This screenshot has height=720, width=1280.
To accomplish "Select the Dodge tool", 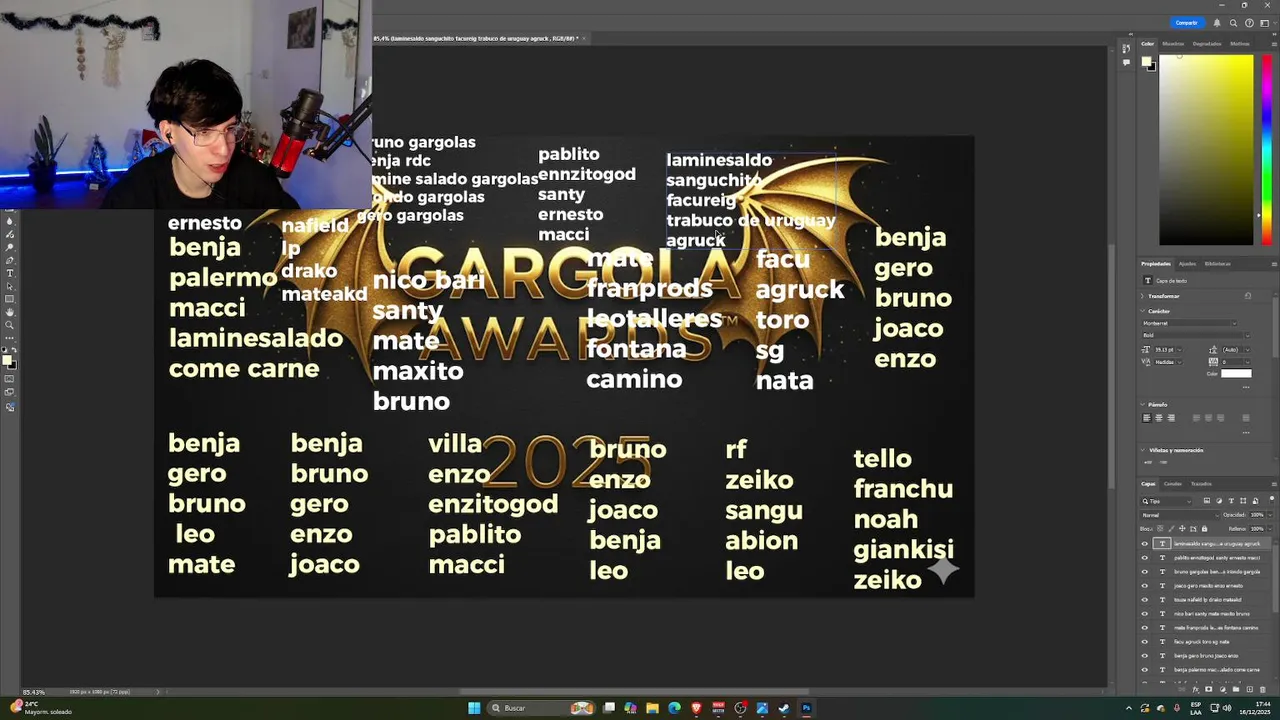I will 10,247.
